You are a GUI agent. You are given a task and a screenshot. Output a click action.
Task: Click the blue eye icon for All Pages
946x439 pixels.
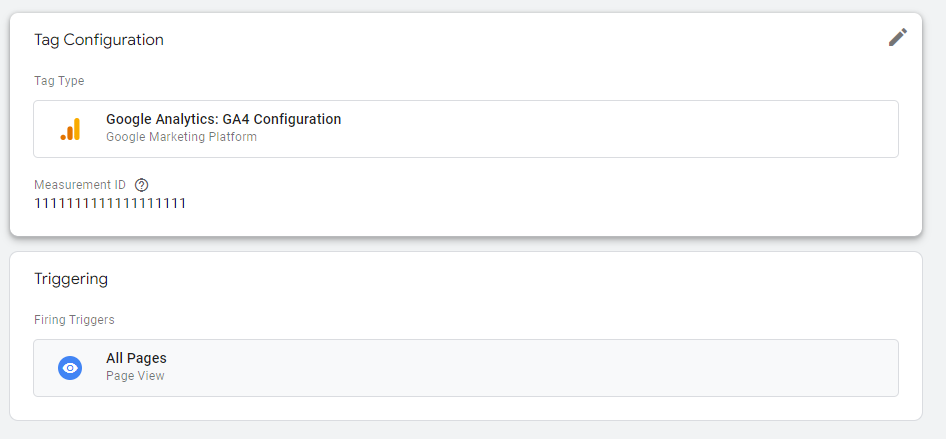point(70,368)
